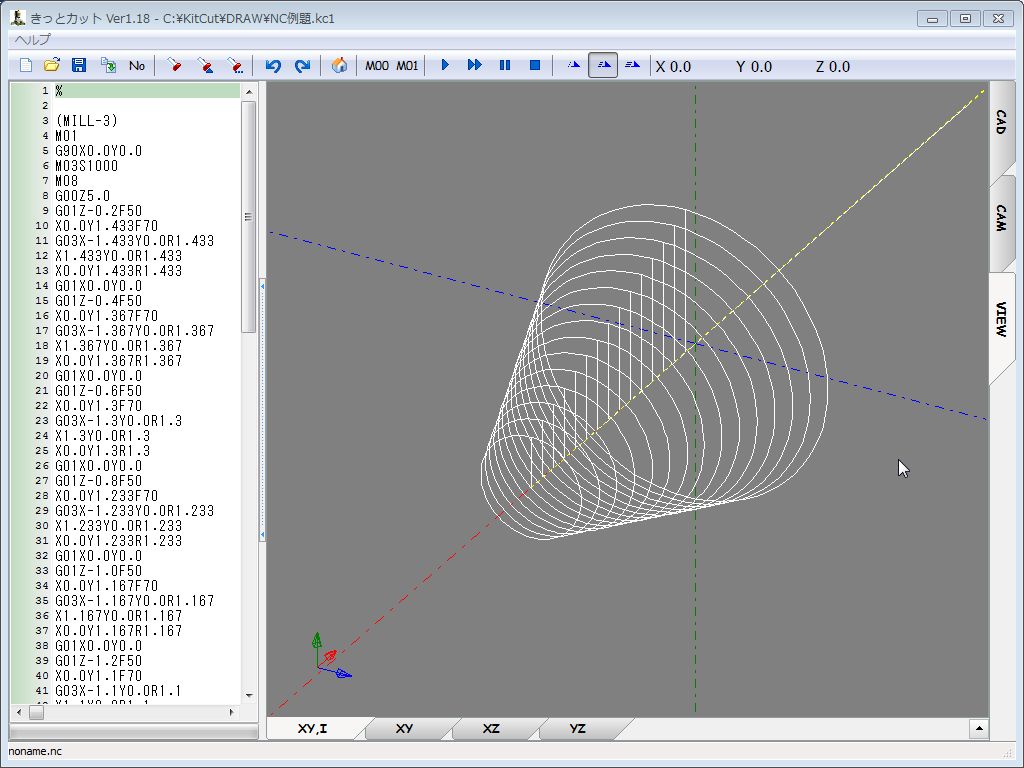Image resolution: width=1024 pixels, height=768 pixels.
Task: Select the slowest speed icon with one line
Action: (x=574, y=65)
